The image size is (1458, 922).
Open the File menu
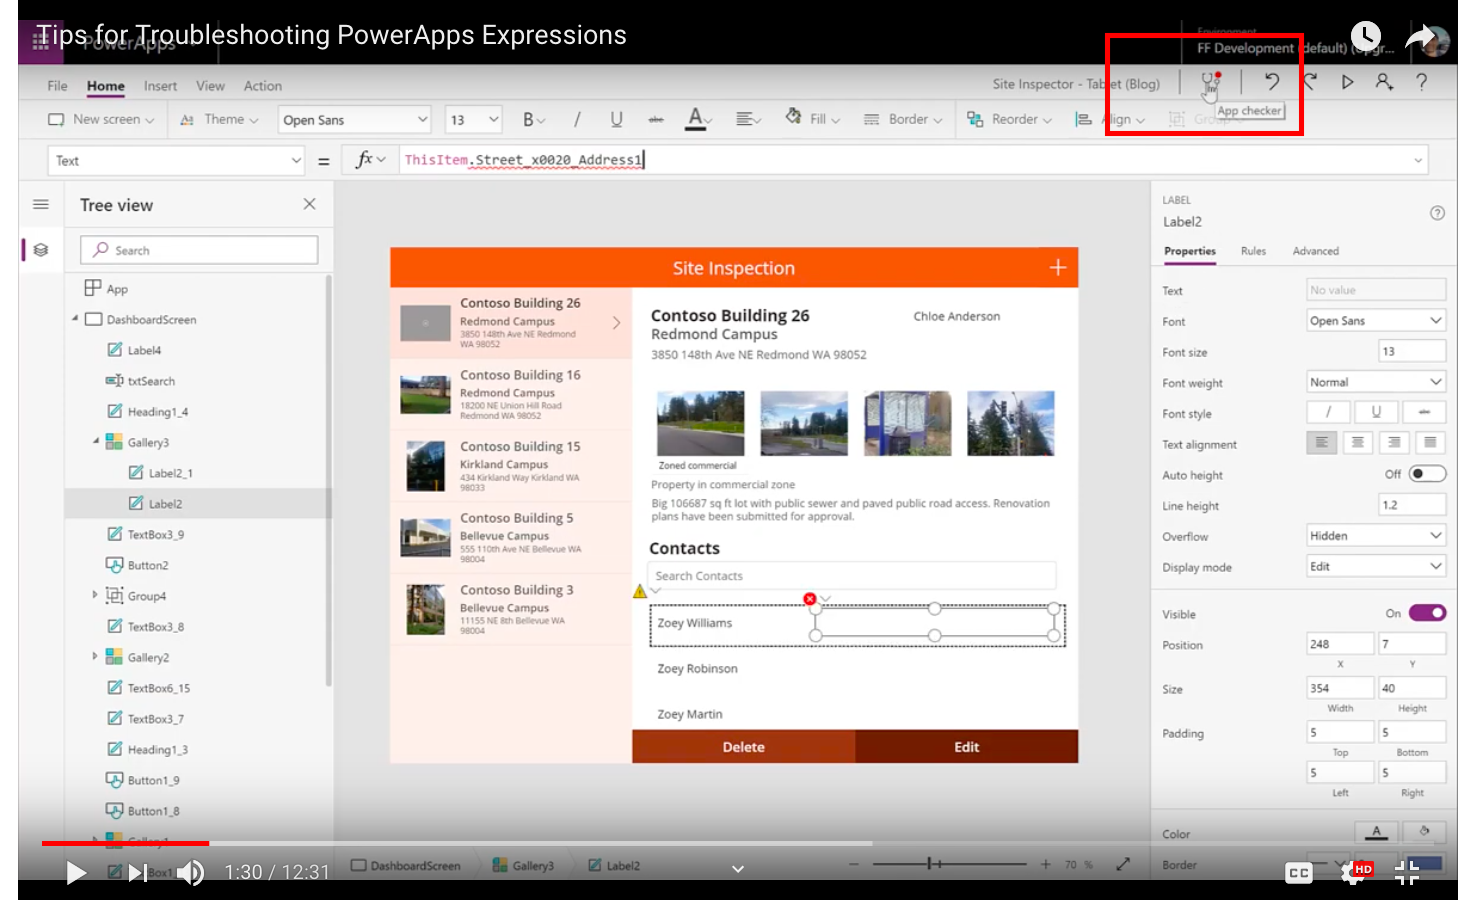[x=58, y=86]
